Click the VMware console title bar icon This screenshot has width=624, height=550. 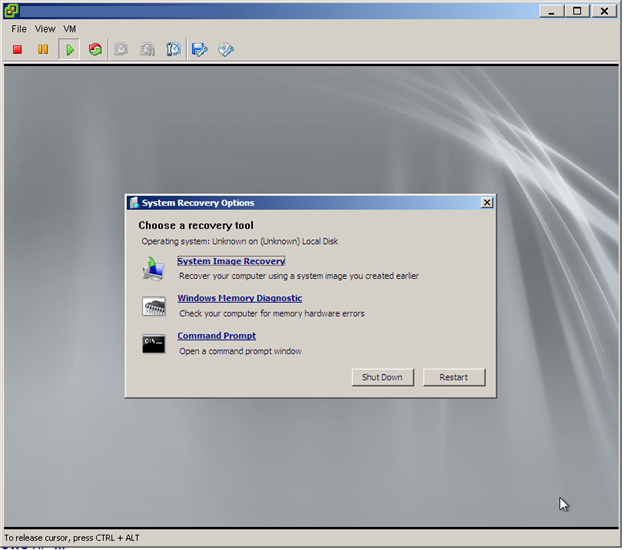(11, 11)
